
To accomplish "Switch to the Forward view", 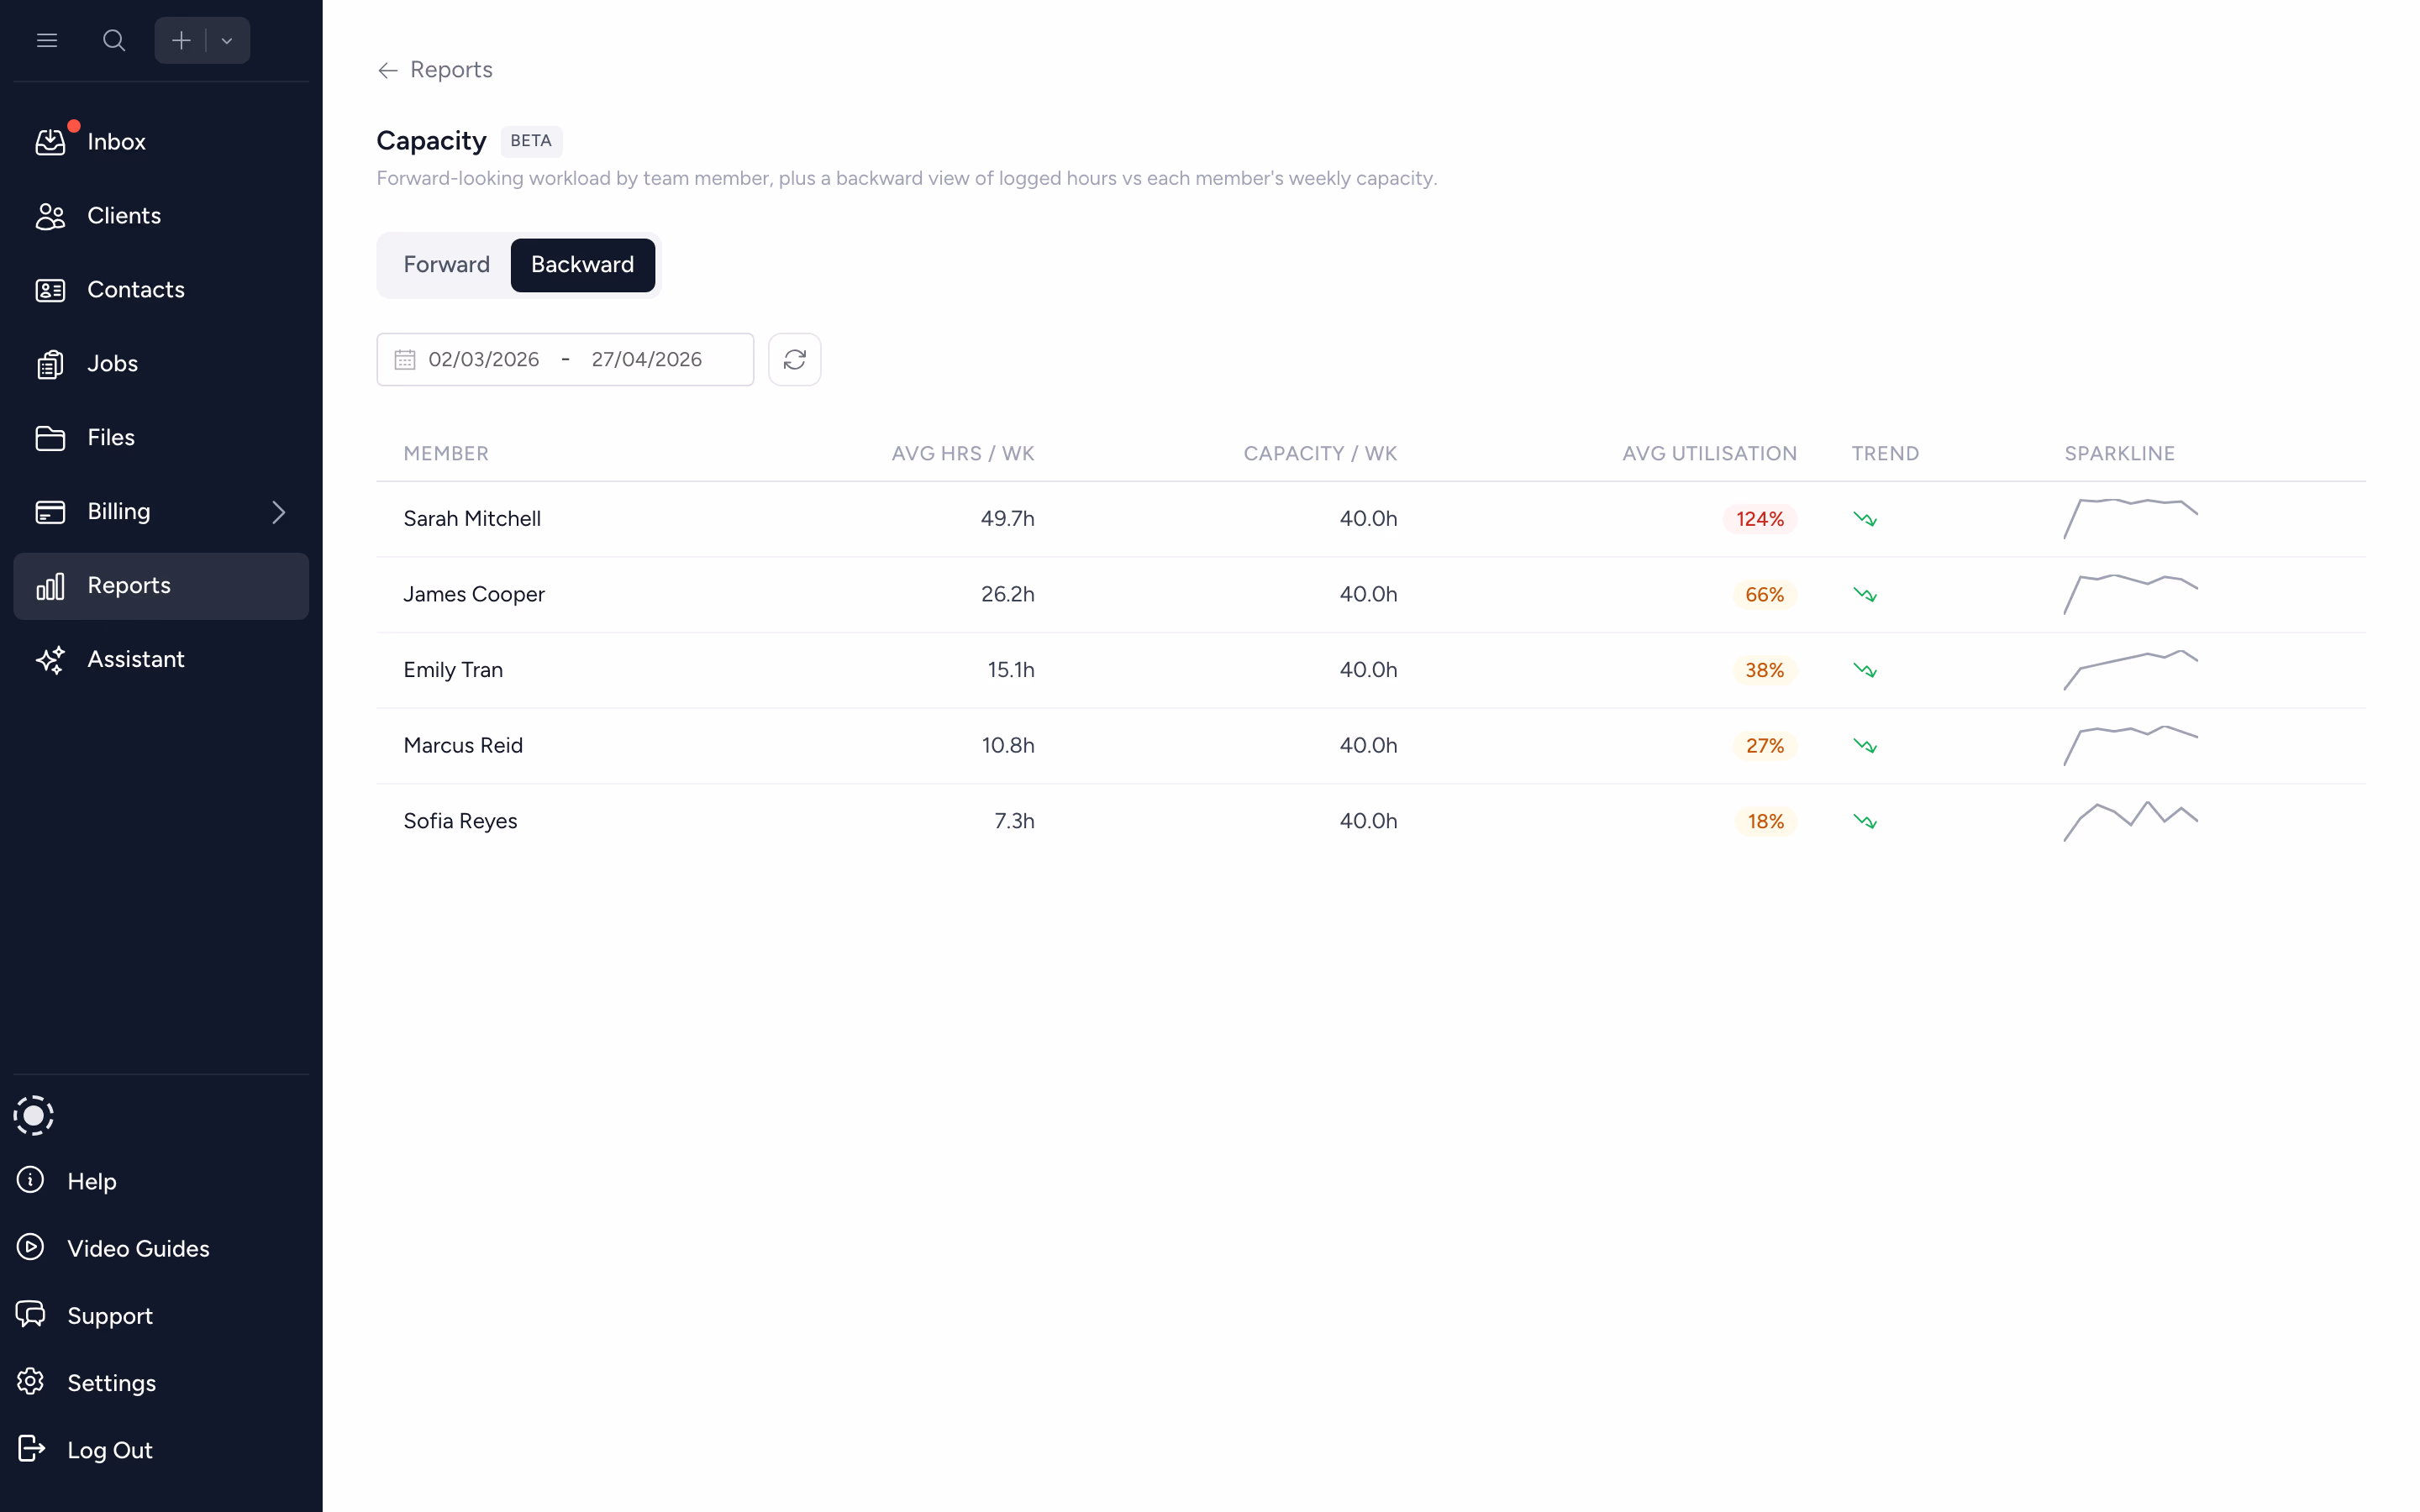I will tap(446, 265).
